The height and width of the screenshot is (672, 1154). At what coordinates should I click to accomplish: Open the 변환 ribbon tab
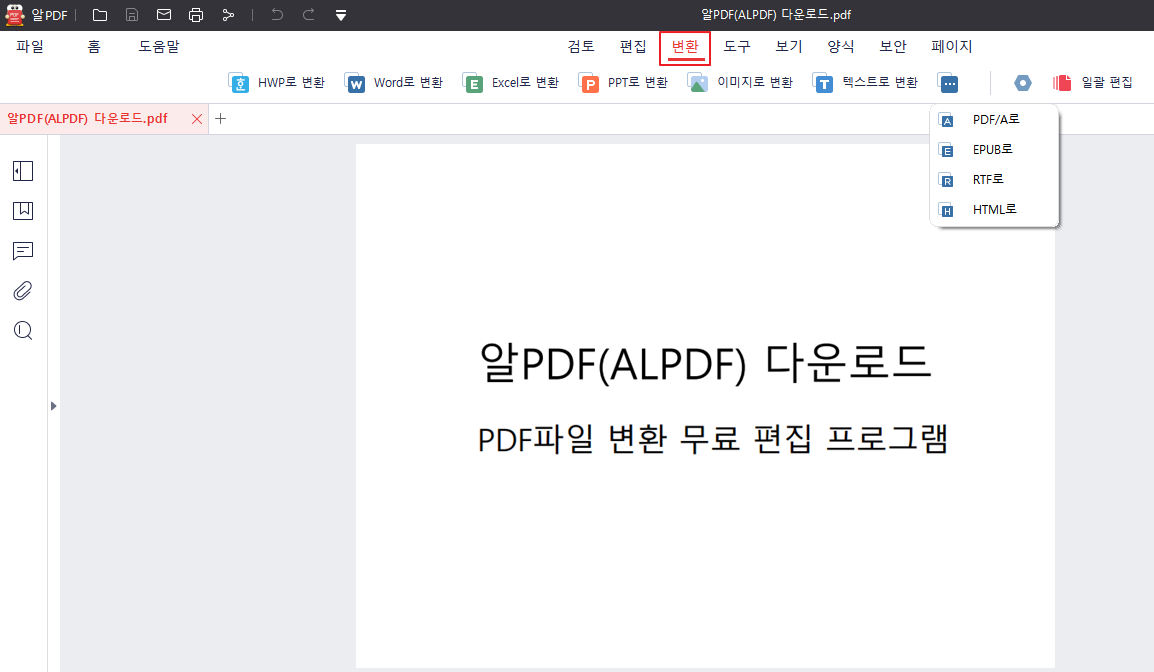point(684,46)
